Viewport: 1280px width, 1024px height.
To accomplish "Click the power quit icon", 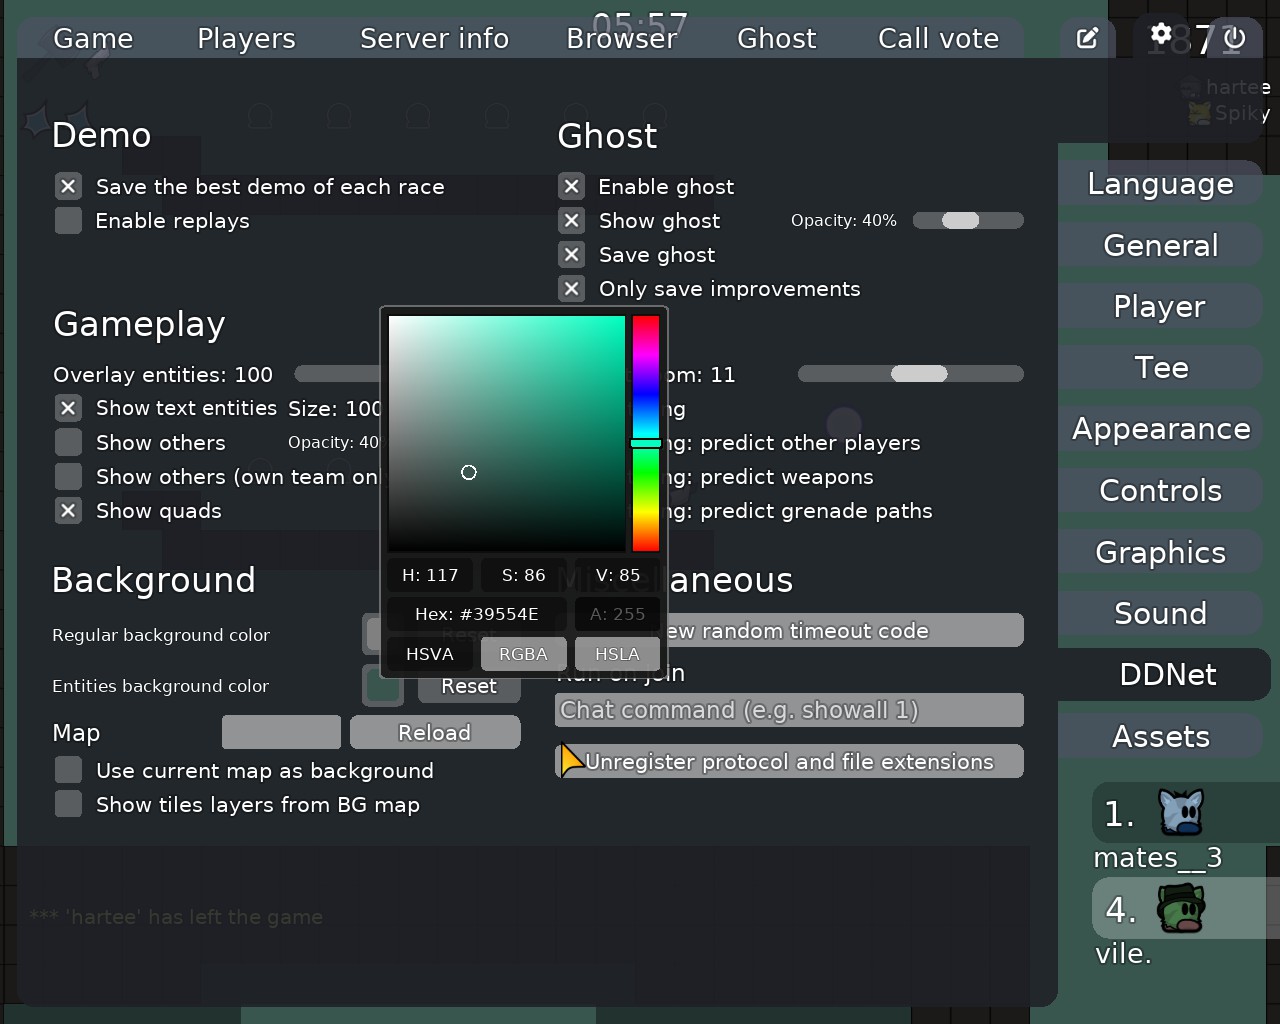I will click(1235, 38).
